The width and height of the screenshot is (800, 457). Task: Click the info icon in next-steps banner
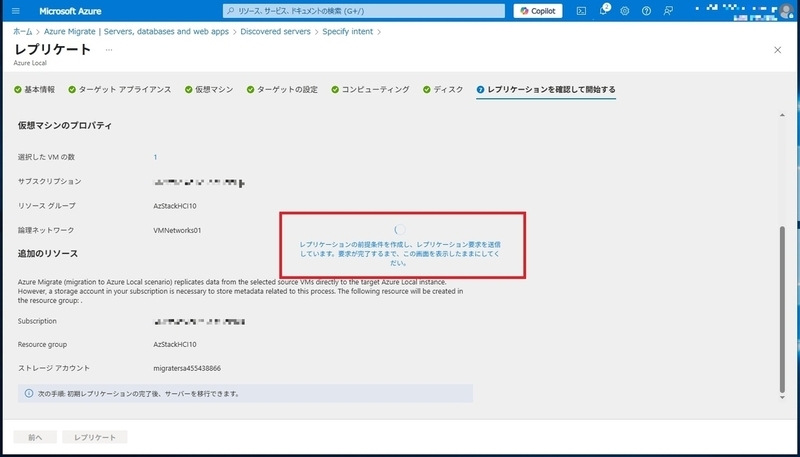tap(29, 394)
